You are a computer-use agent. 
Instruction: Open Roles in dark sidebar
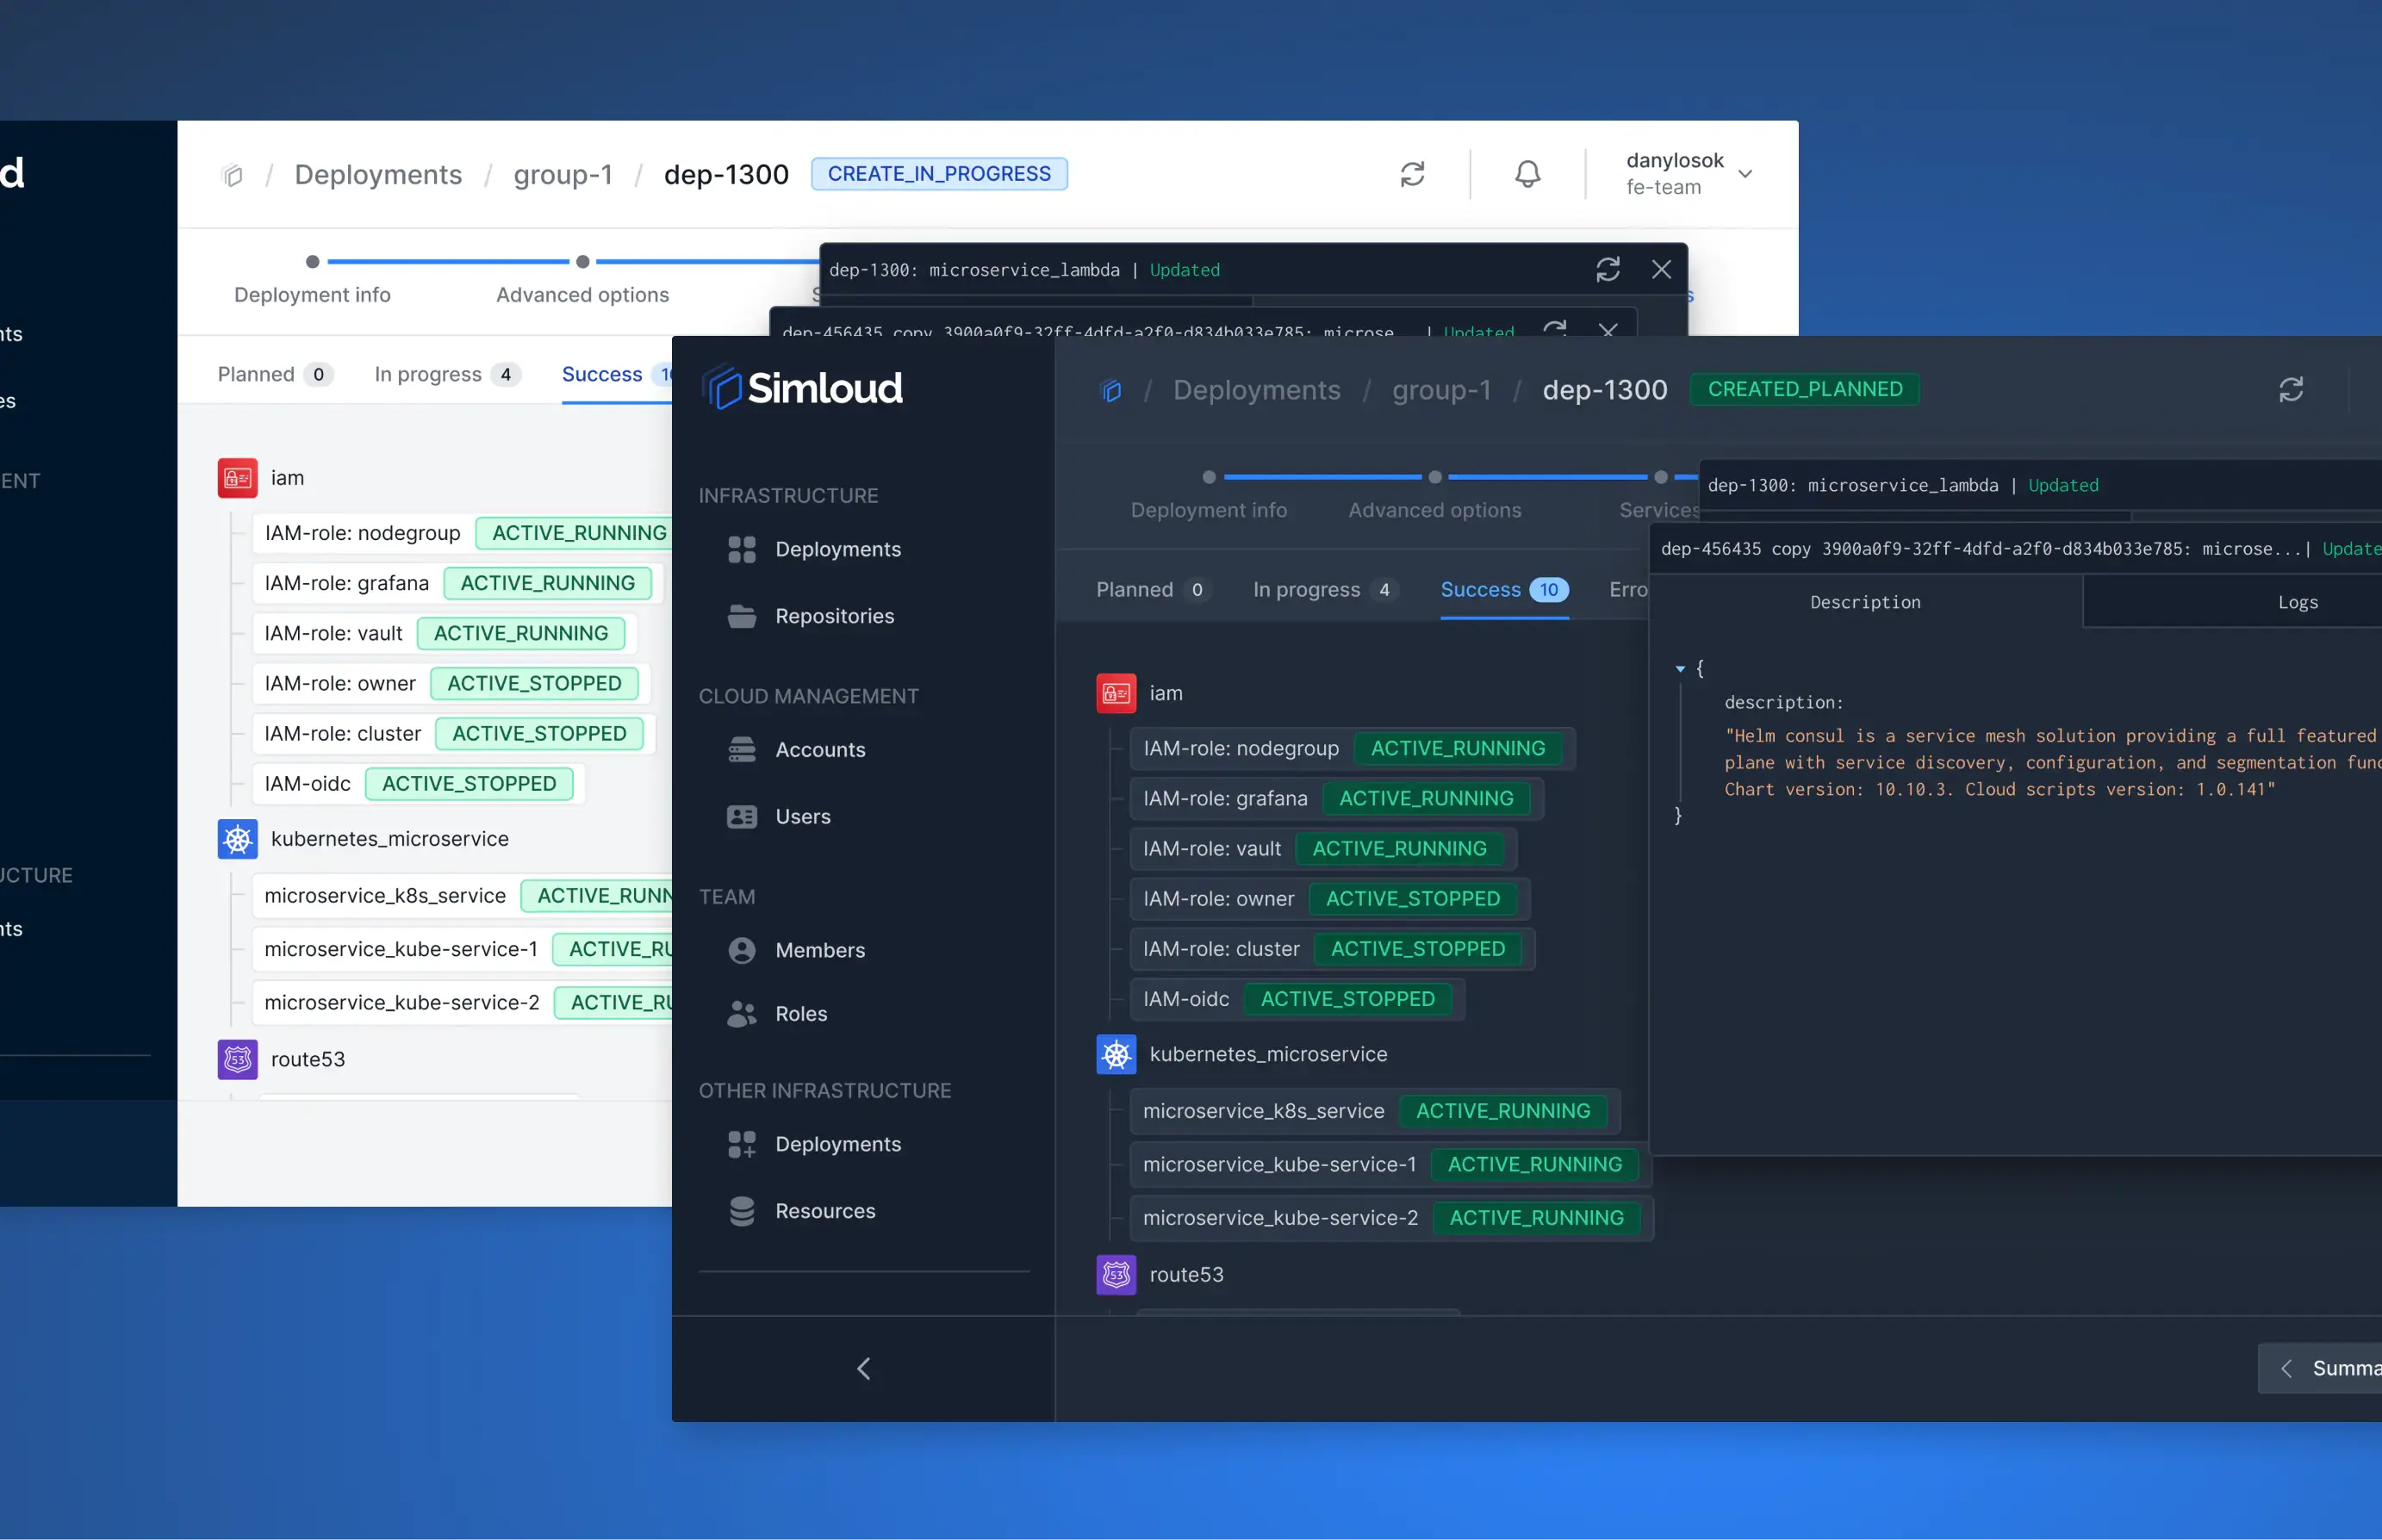click(x=777, y=1014)
